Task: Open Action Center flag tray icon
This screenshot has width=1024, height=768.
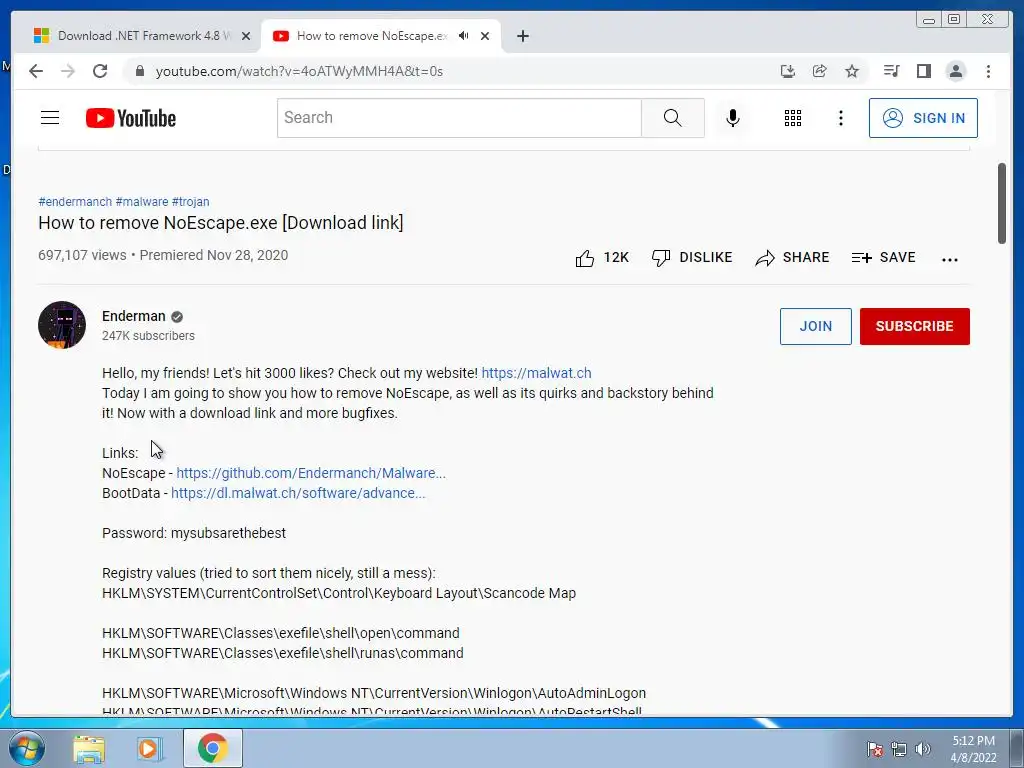Action: 874,749
